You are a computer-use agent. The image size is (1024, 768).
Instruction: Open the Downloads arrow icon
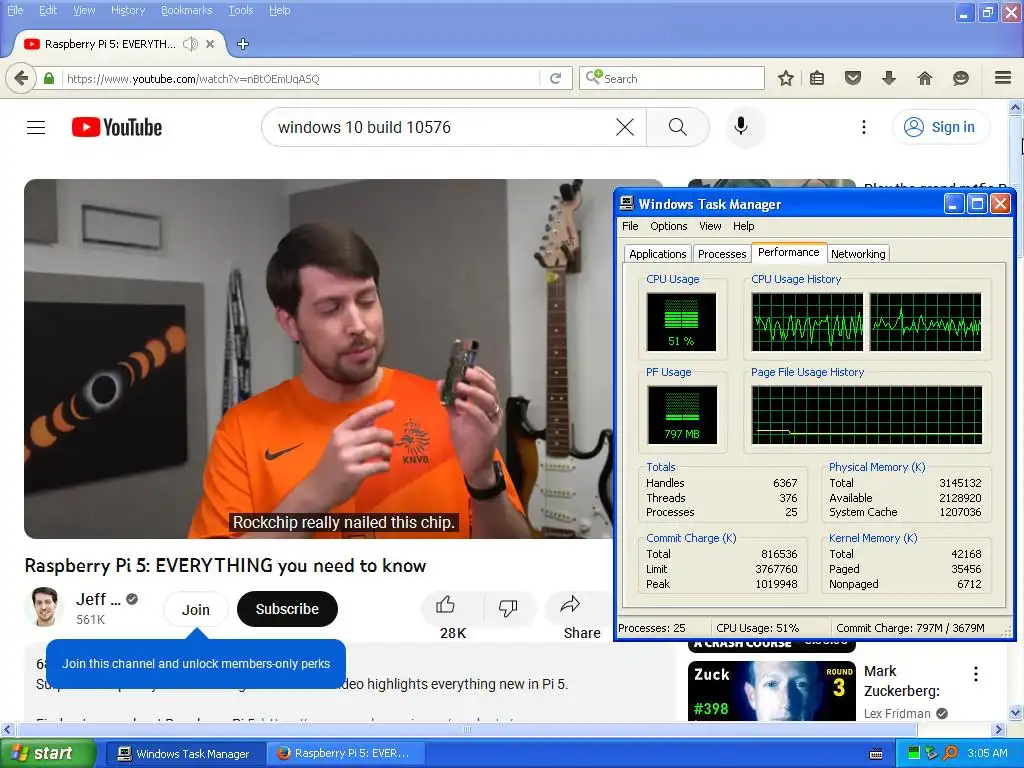(889, 78)
